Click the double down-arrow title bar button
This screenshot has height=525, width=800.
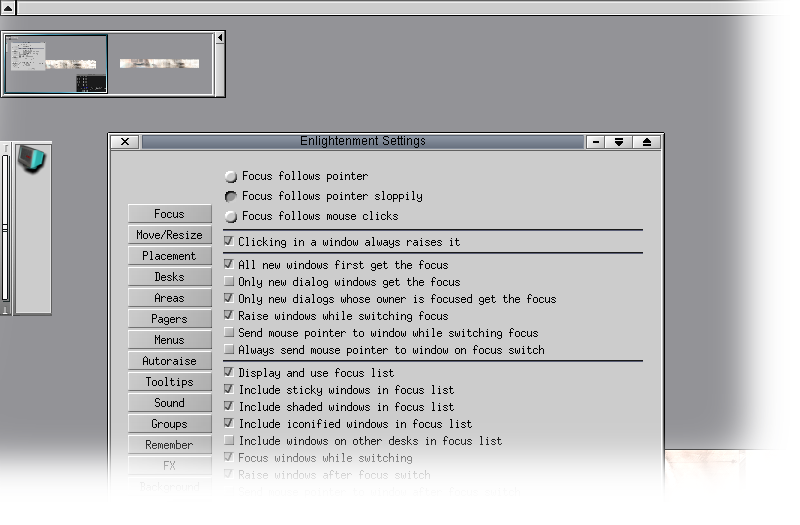[619, 142]
